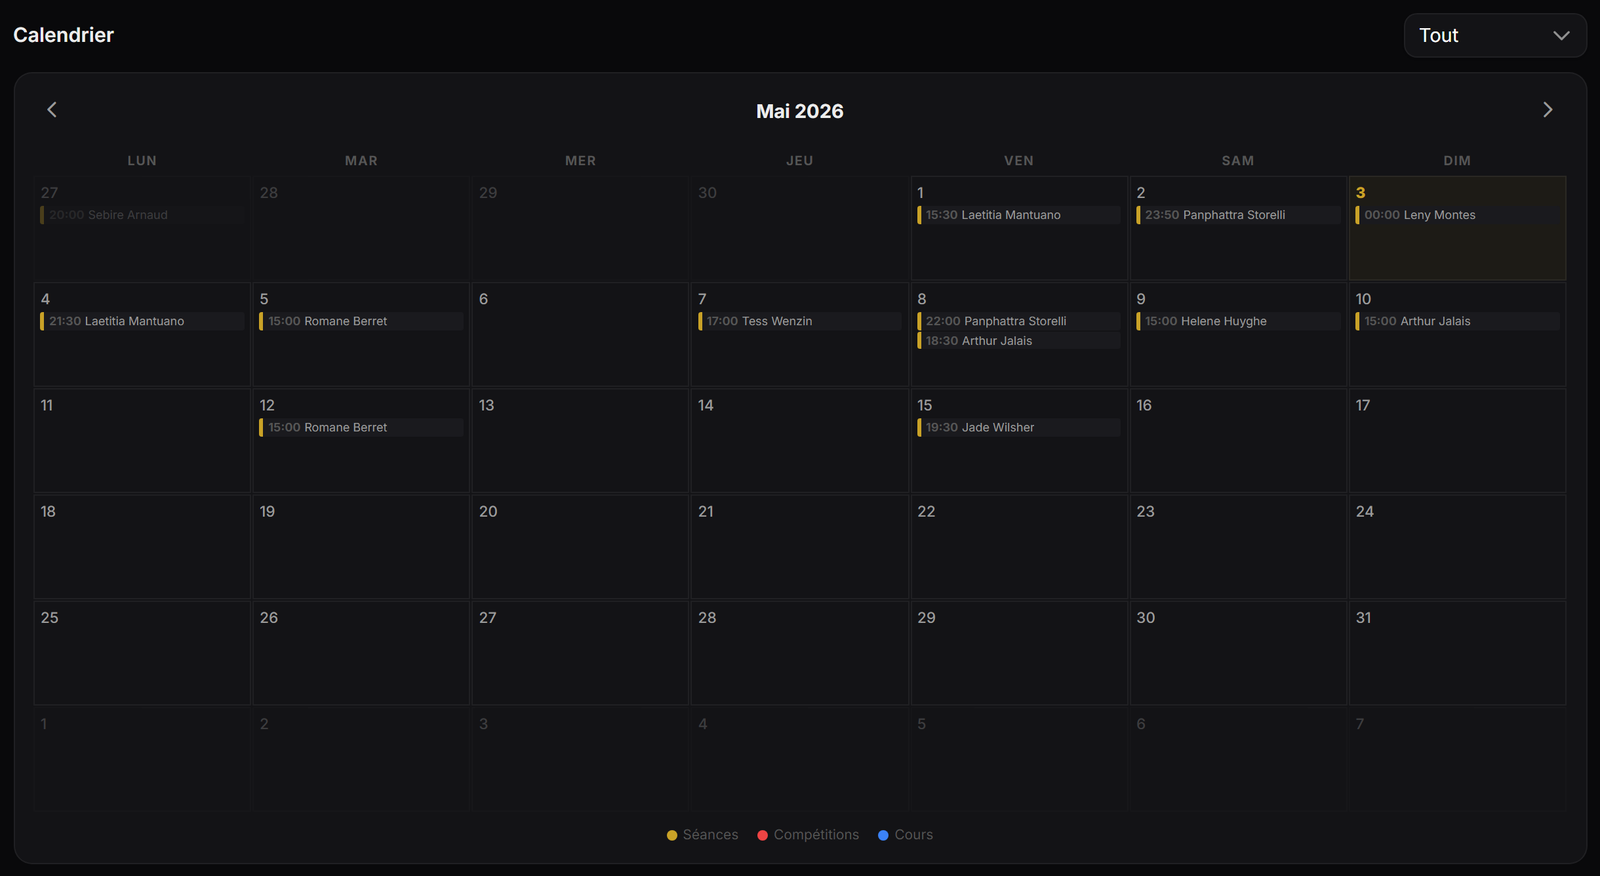Screen dimensions: 1600x876
Task: Select day 23 in the calendar
Action: coord(1238,547)
